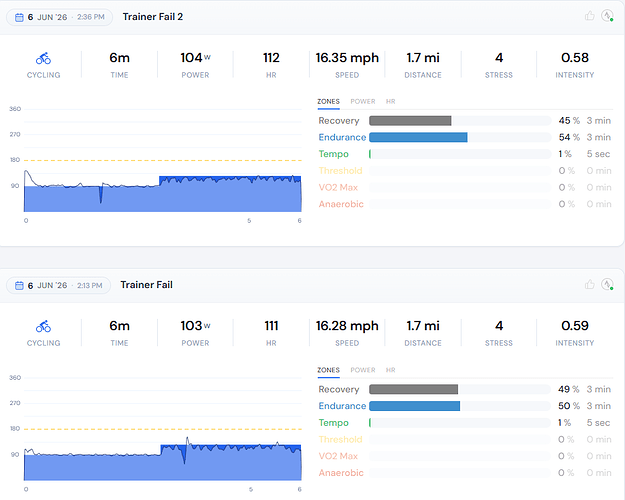Click the 16.28 mph speed value
This screenshot has height=500, width=625.
click(x=347, y=326)
